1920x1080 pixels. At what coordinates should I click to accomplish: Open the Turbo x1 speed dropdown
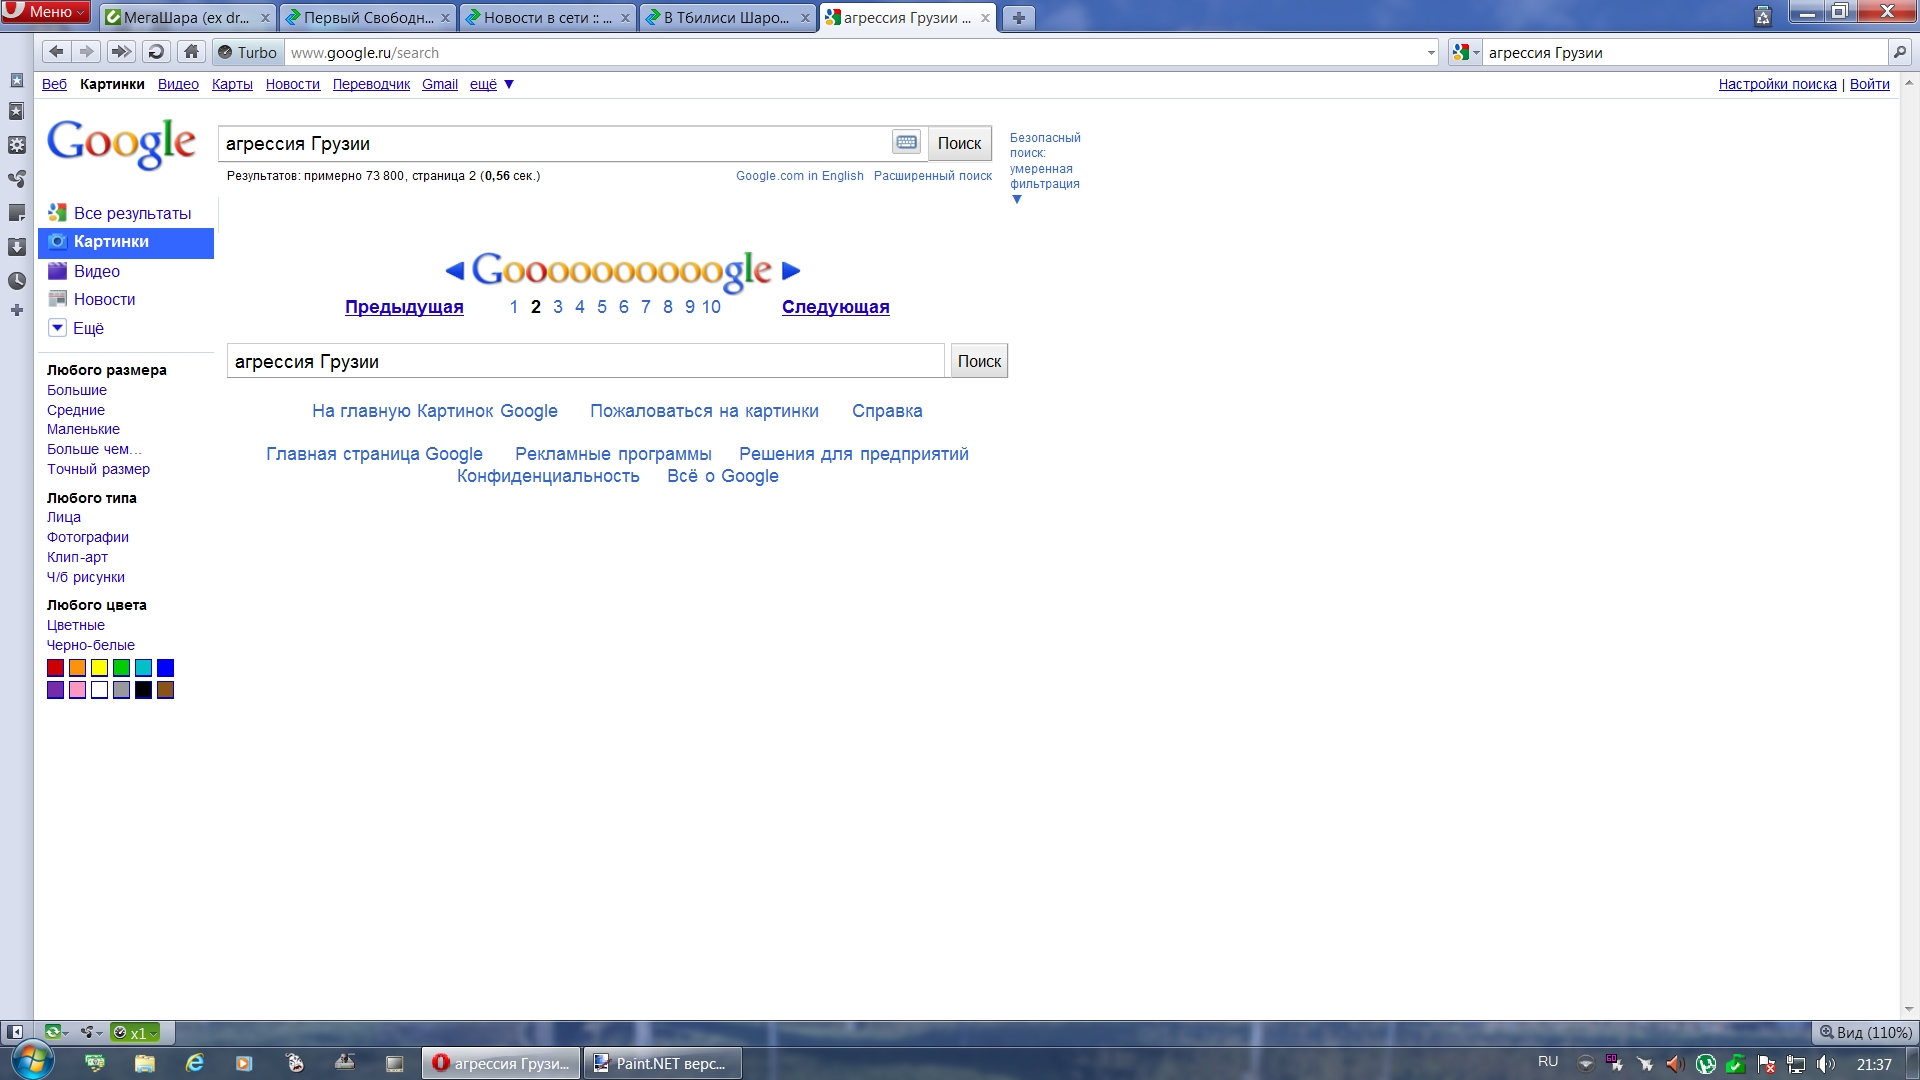tap(134, 1033)
